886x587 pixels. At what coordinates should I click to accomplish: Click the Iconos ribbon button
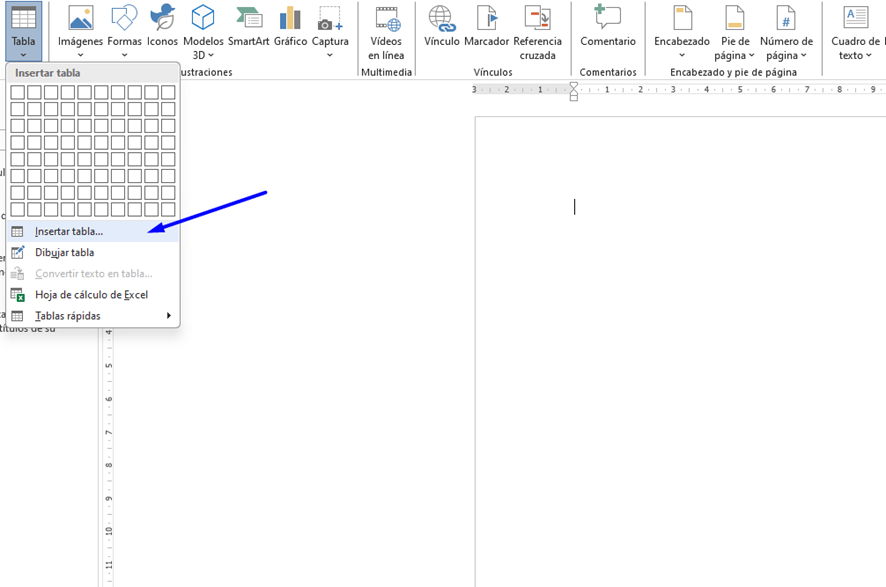click(x=162, y=27)
